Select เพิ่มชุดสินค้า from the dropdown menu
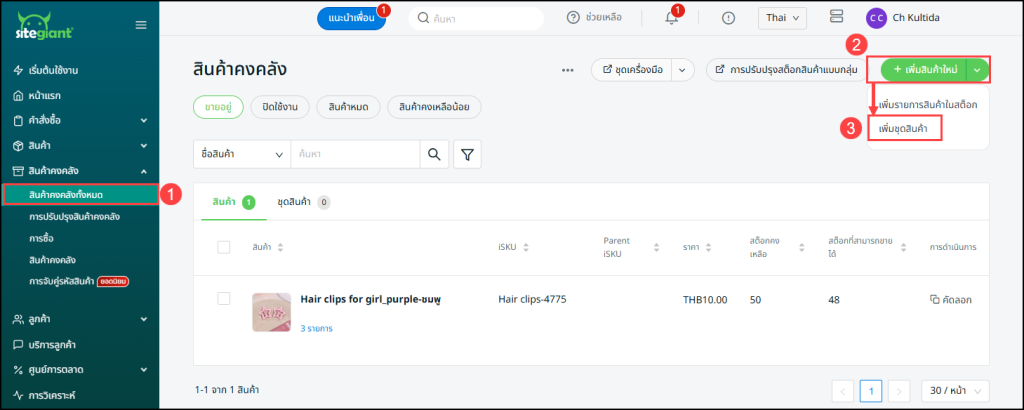 [x=904, y=129]
